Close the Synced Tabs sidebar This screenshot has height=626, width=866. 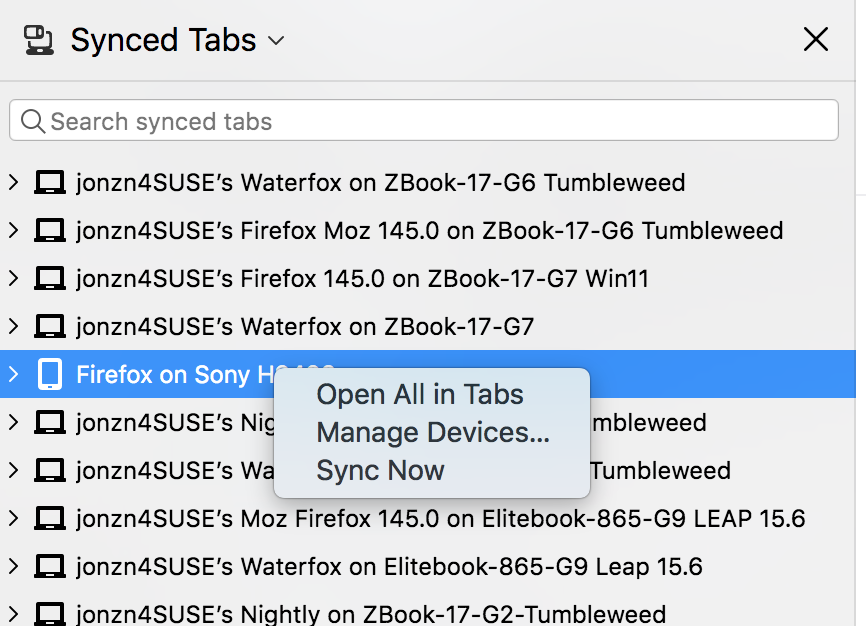[816, 40]
